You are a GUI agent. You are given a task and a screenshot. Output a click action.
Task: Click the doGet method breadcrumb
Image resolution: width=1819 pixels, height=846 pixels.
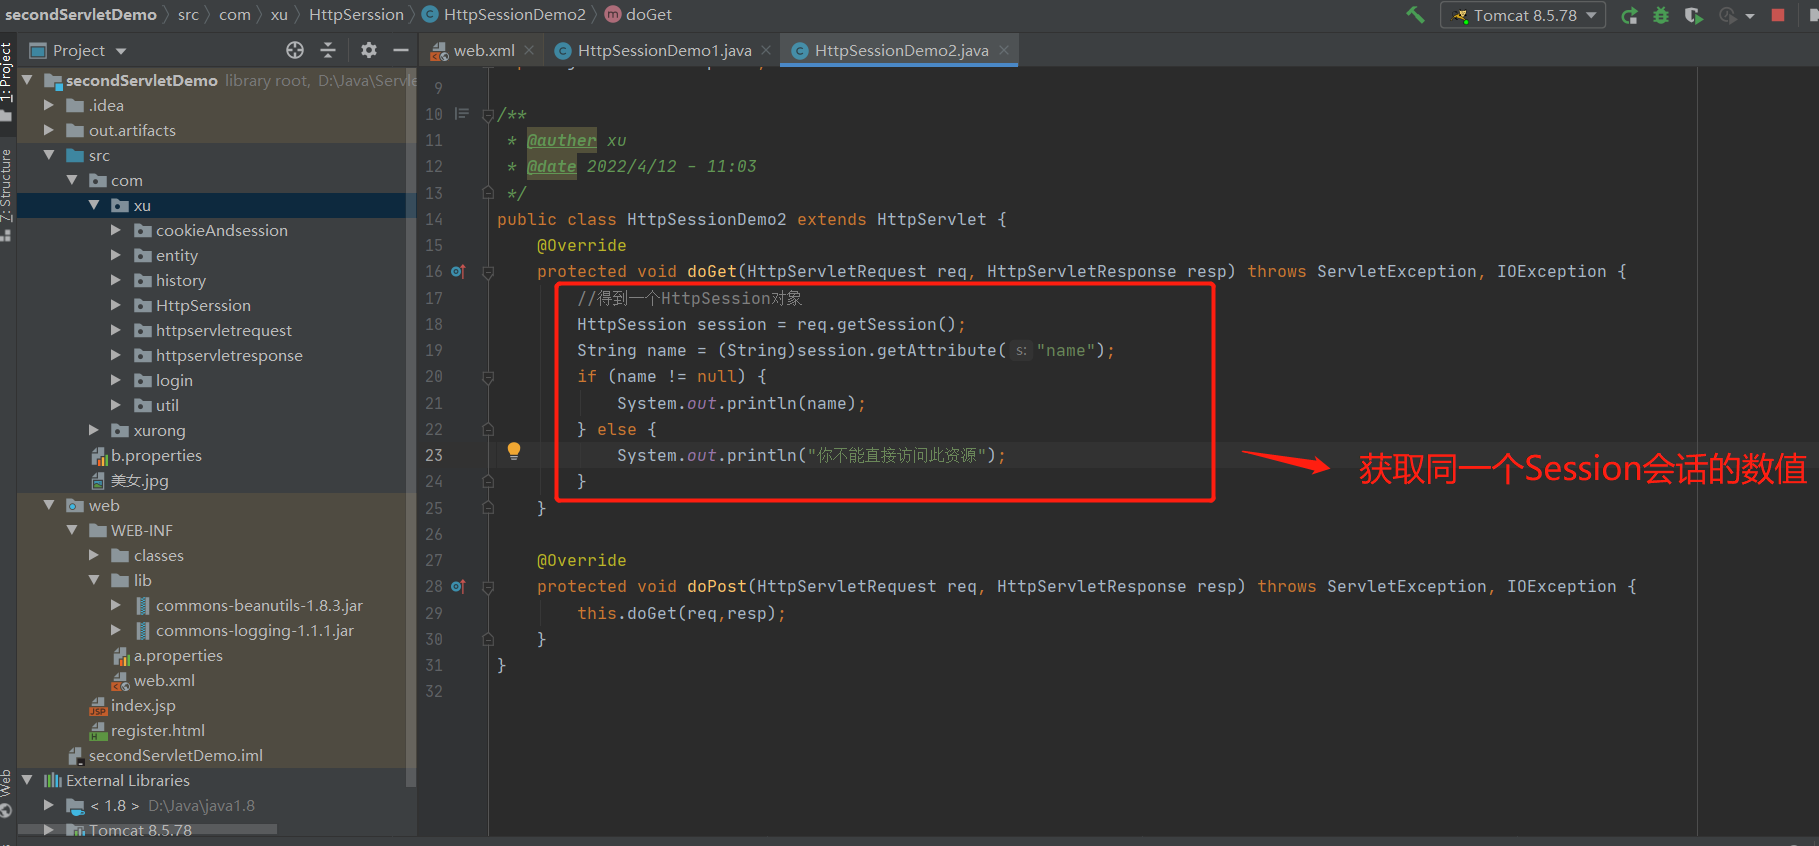pyautogui.click(x=638, y=14)
